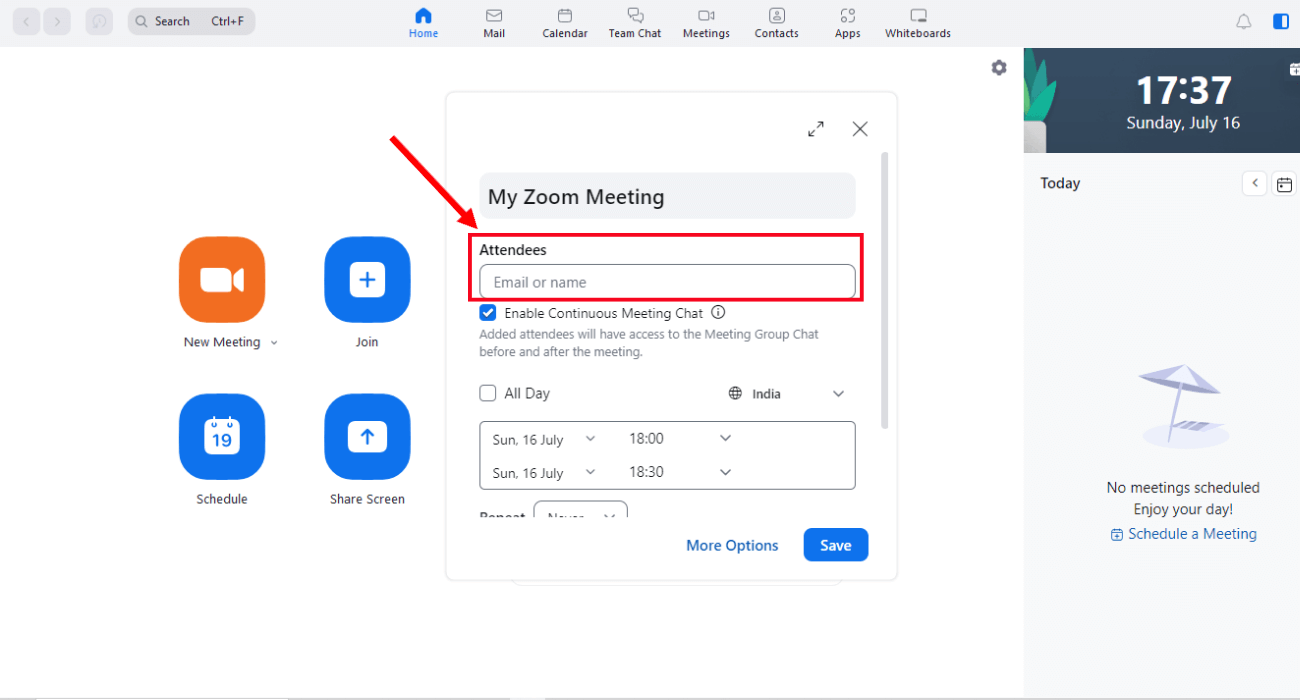Click the Today heading text
This screenshot has height=700, width=1300.
(1060, 183)
